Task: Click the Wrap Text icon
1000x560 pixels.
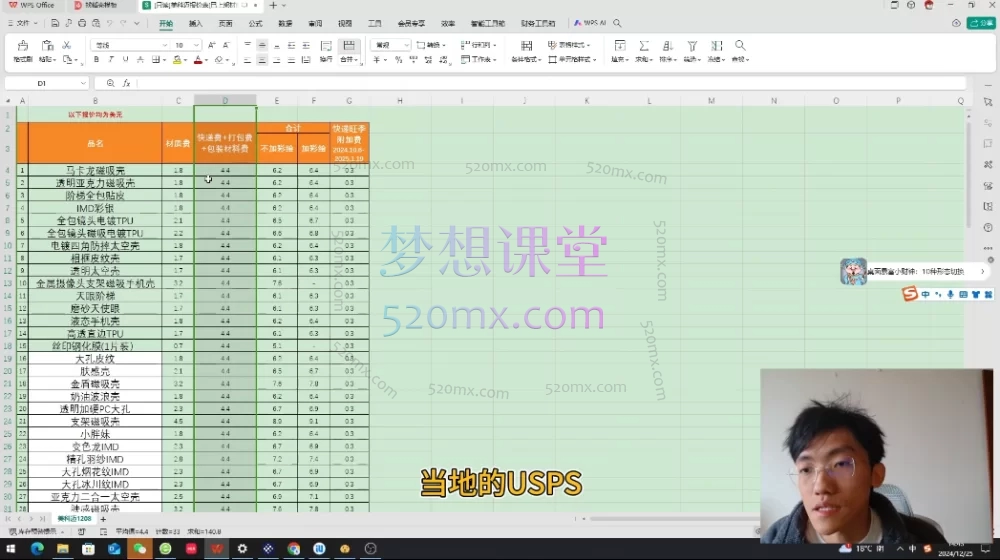Action: pos(326,46)
